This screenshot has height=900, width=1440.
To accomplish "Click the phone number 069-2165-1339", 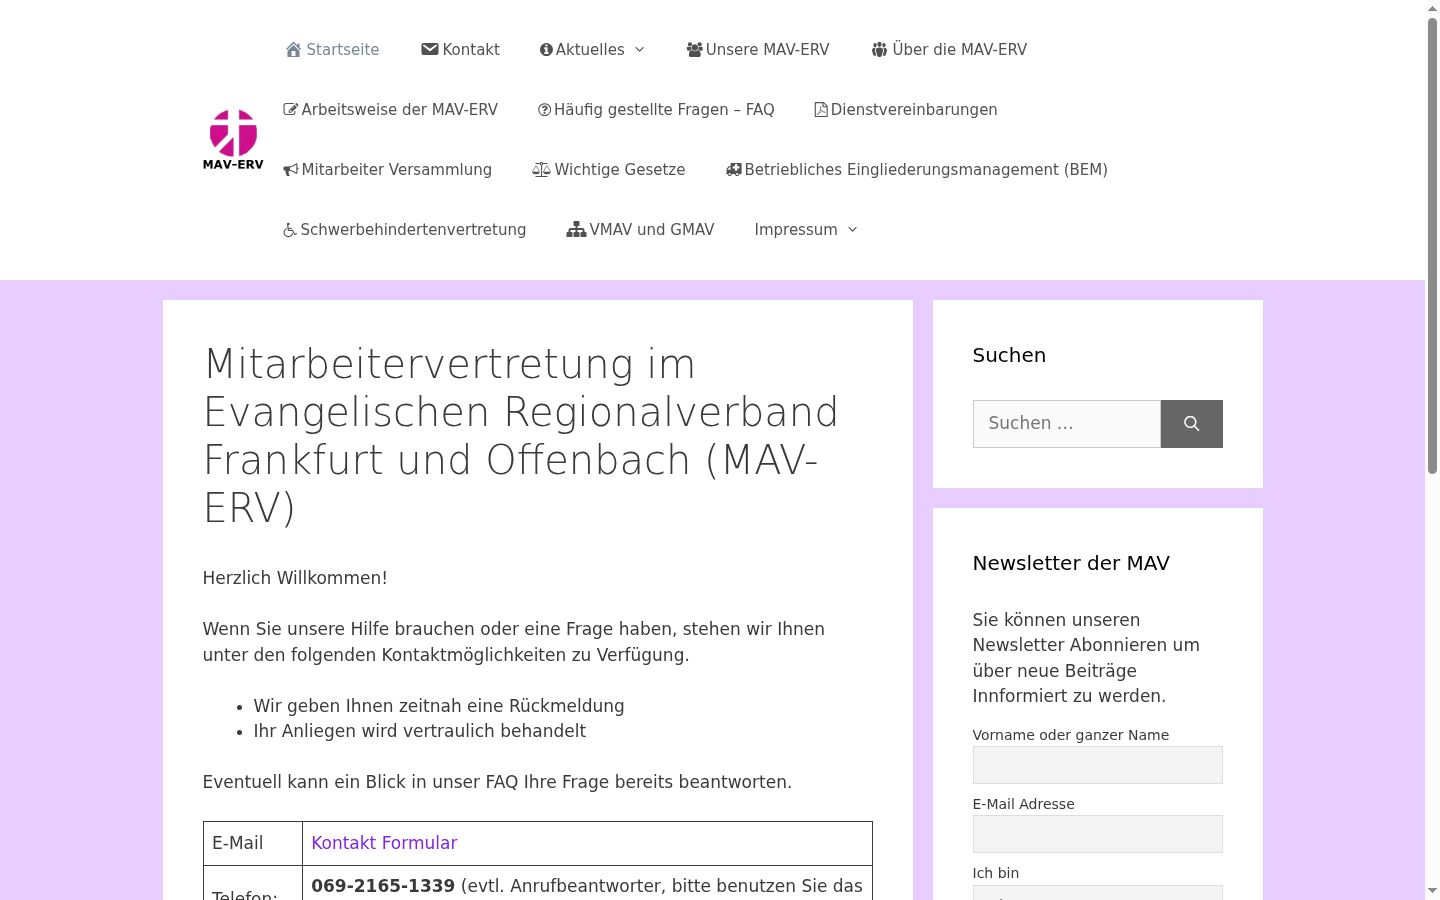I will [383, 886].
